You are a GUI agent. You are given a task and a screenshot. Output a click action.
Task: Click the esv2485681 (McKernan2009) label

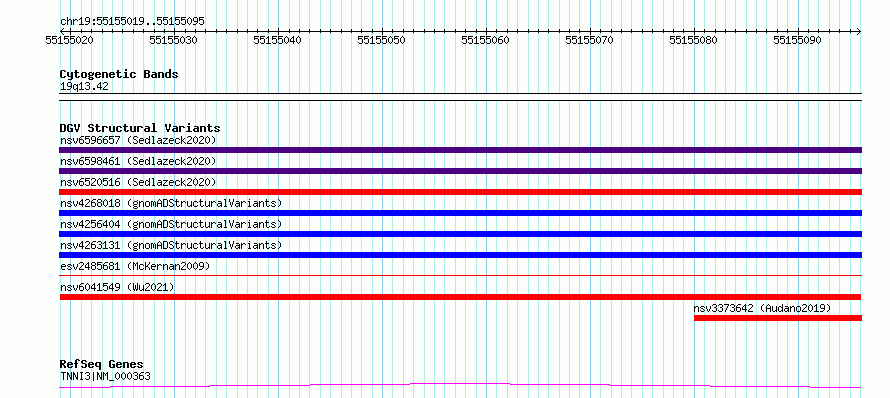pos(135,266)
